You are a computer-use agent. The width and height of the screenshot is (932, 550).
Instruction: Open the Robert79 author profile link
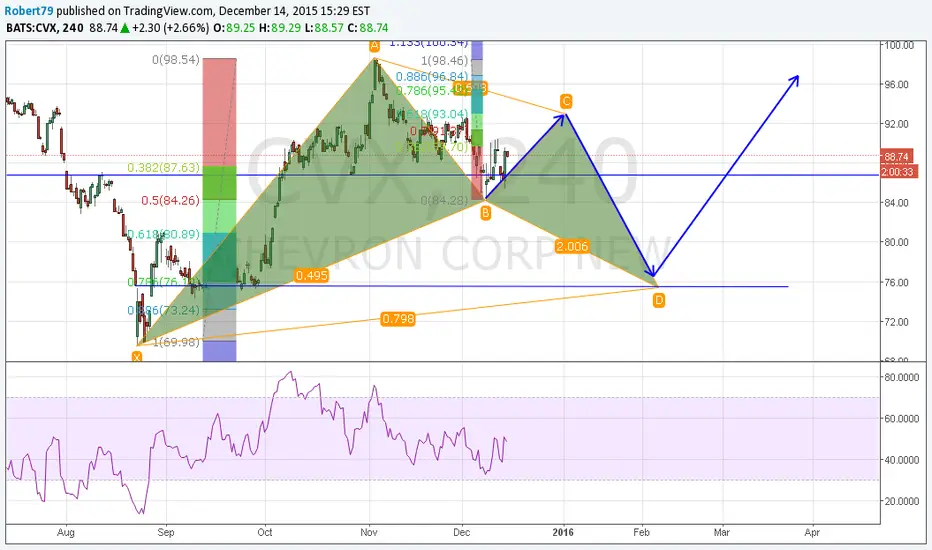29,11
